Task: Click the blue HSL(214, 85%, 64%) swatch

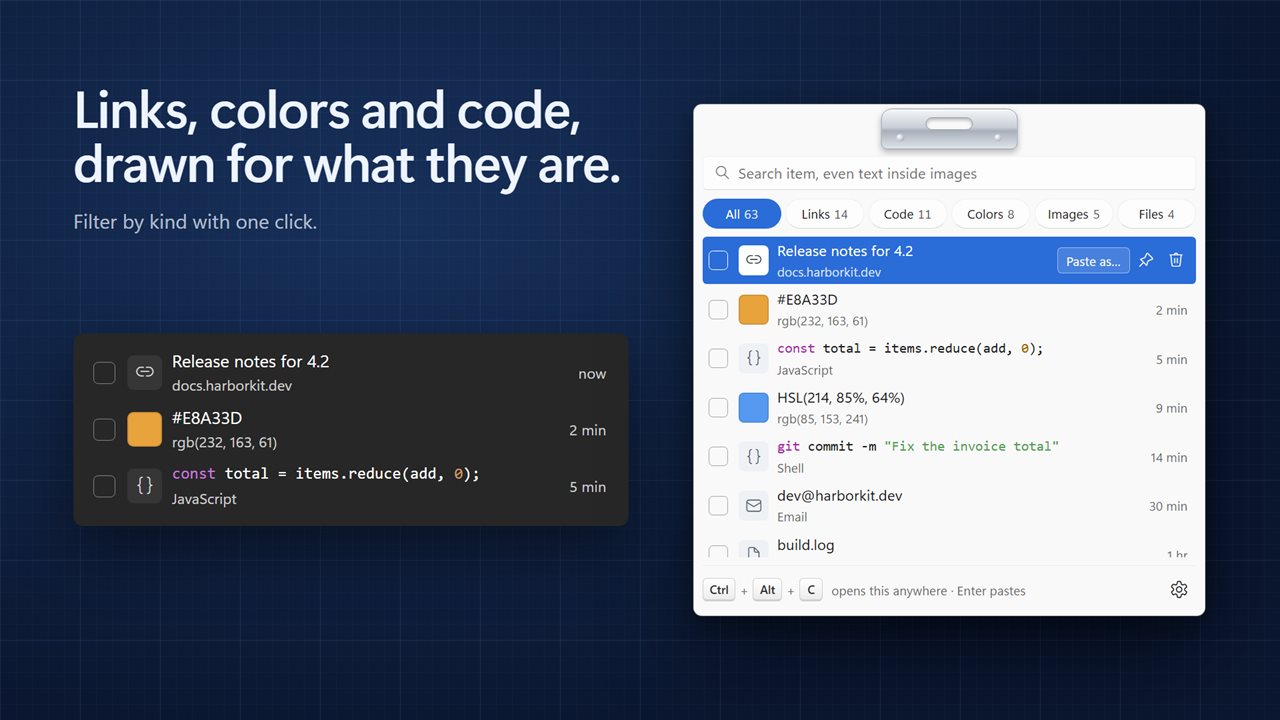Action: pos(753,407)
